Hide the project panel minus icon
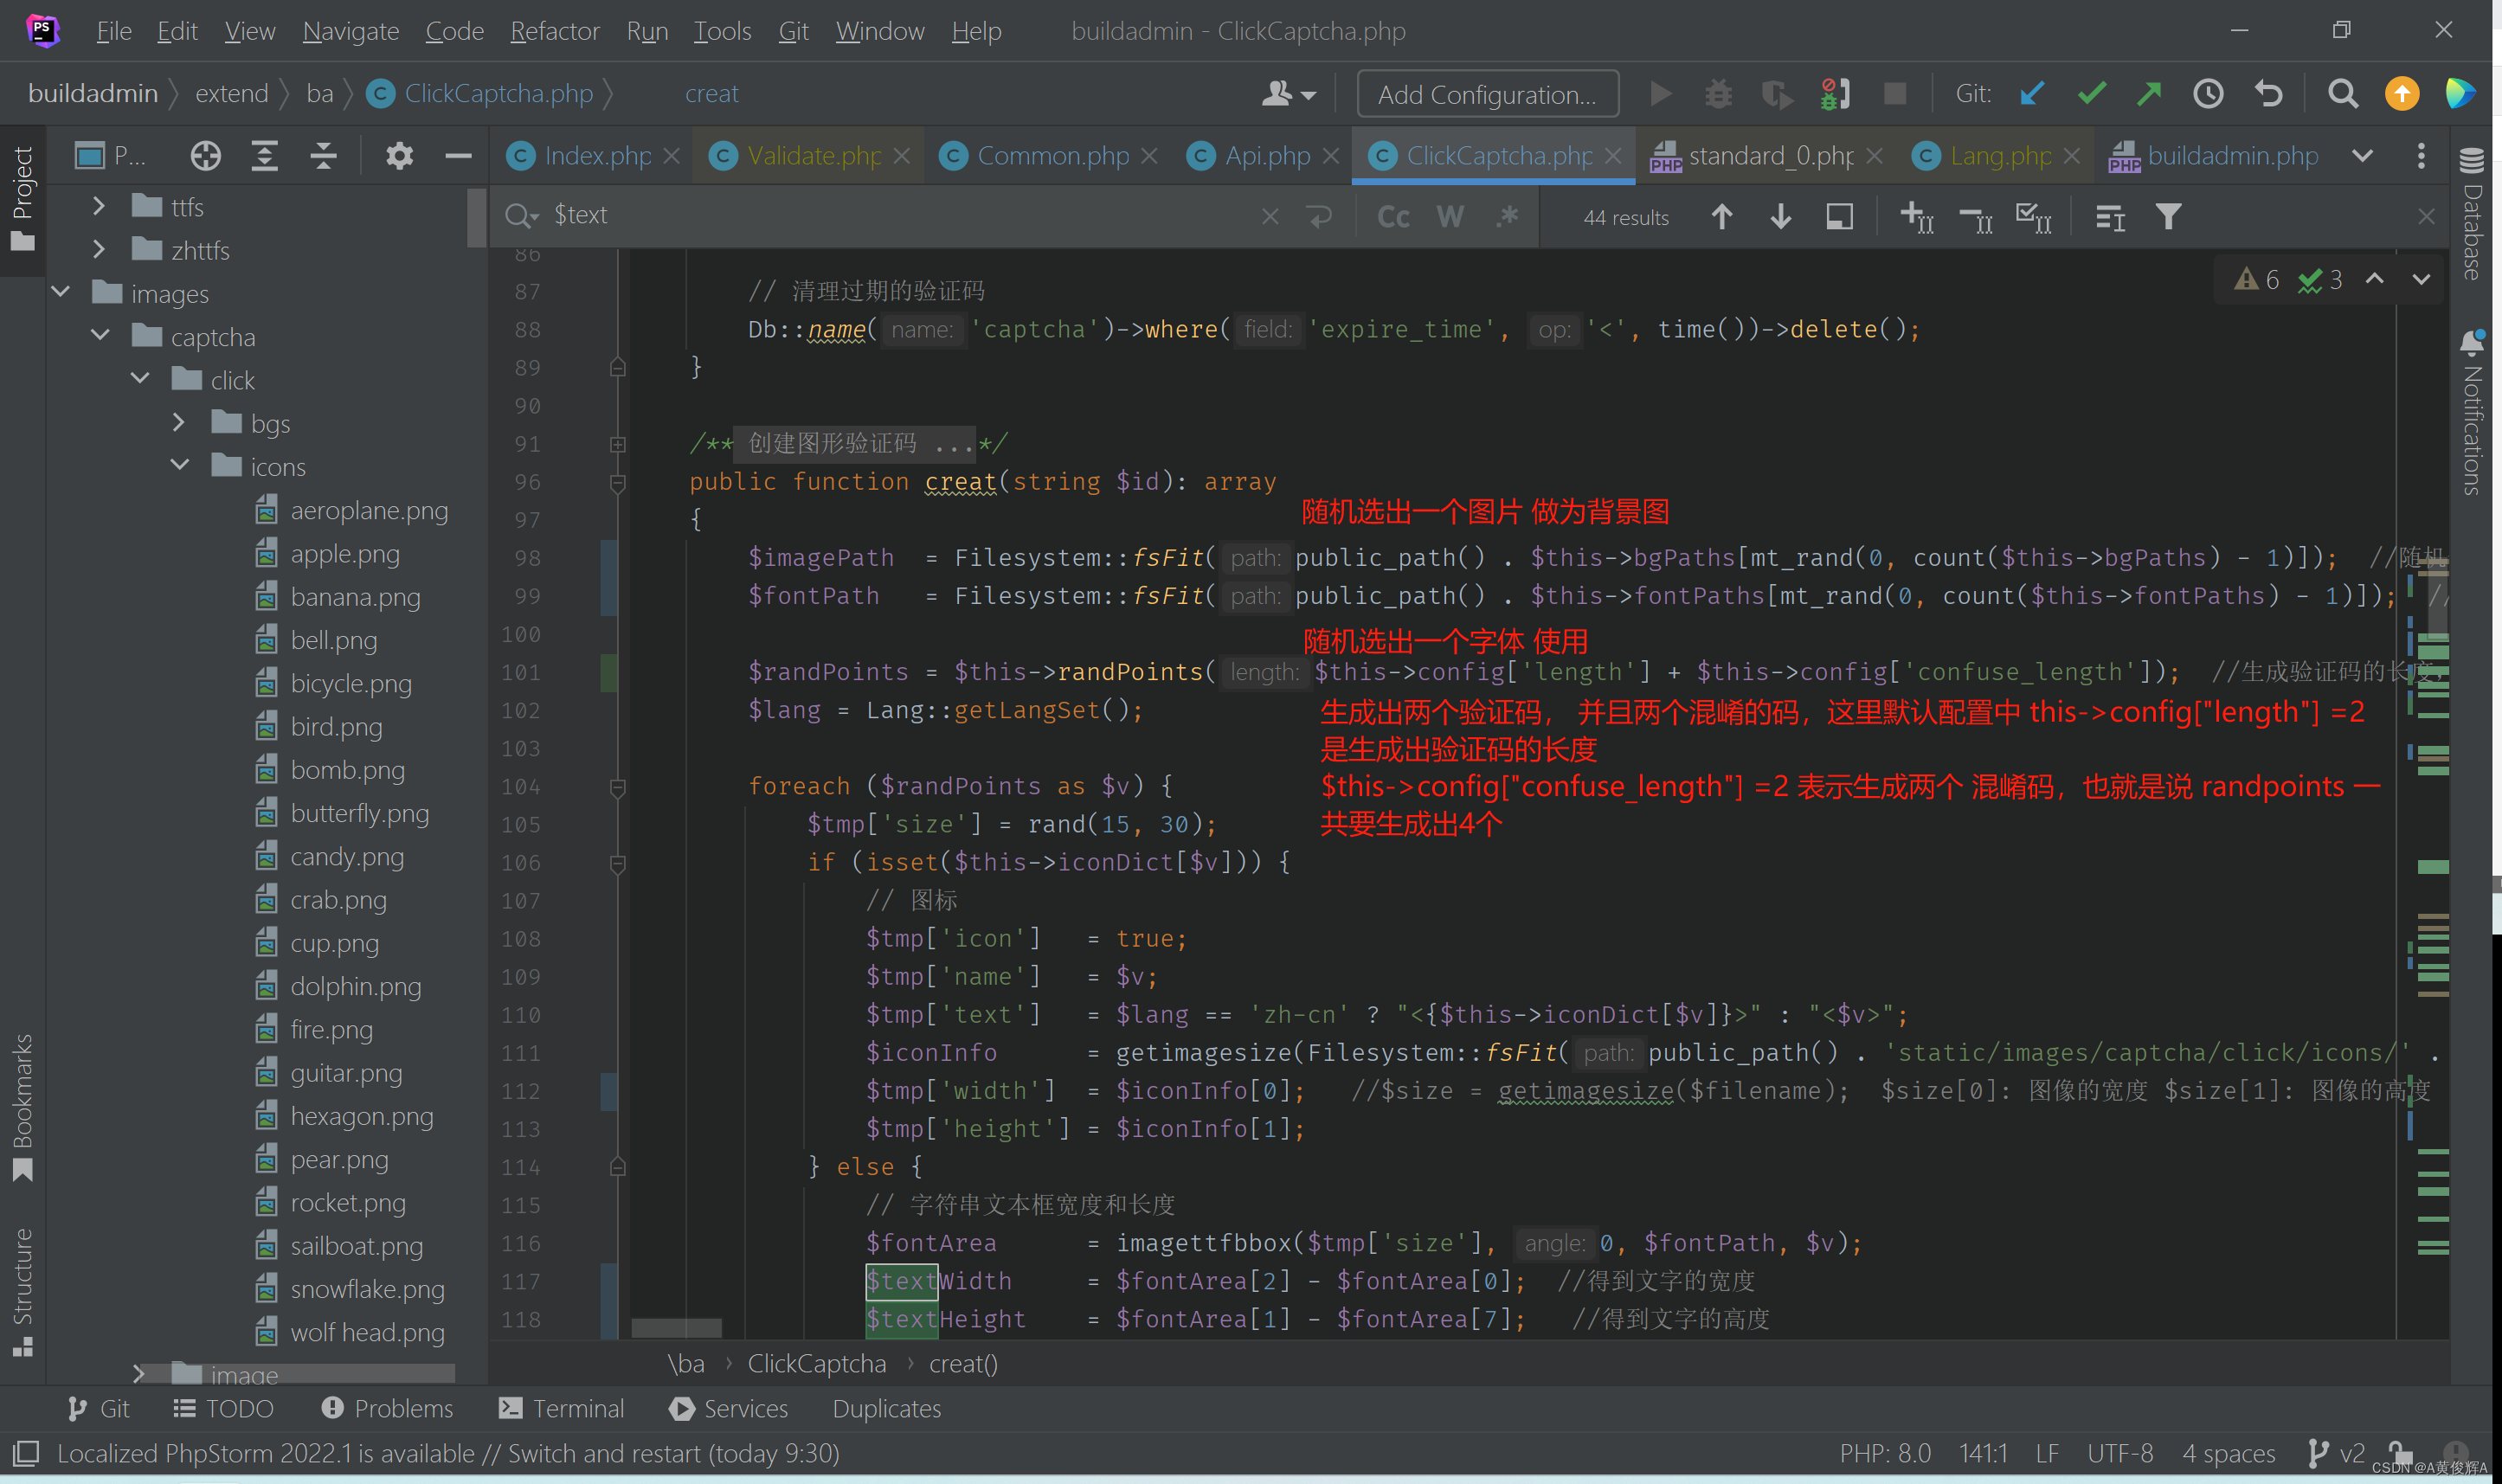 tap(458, 156)
